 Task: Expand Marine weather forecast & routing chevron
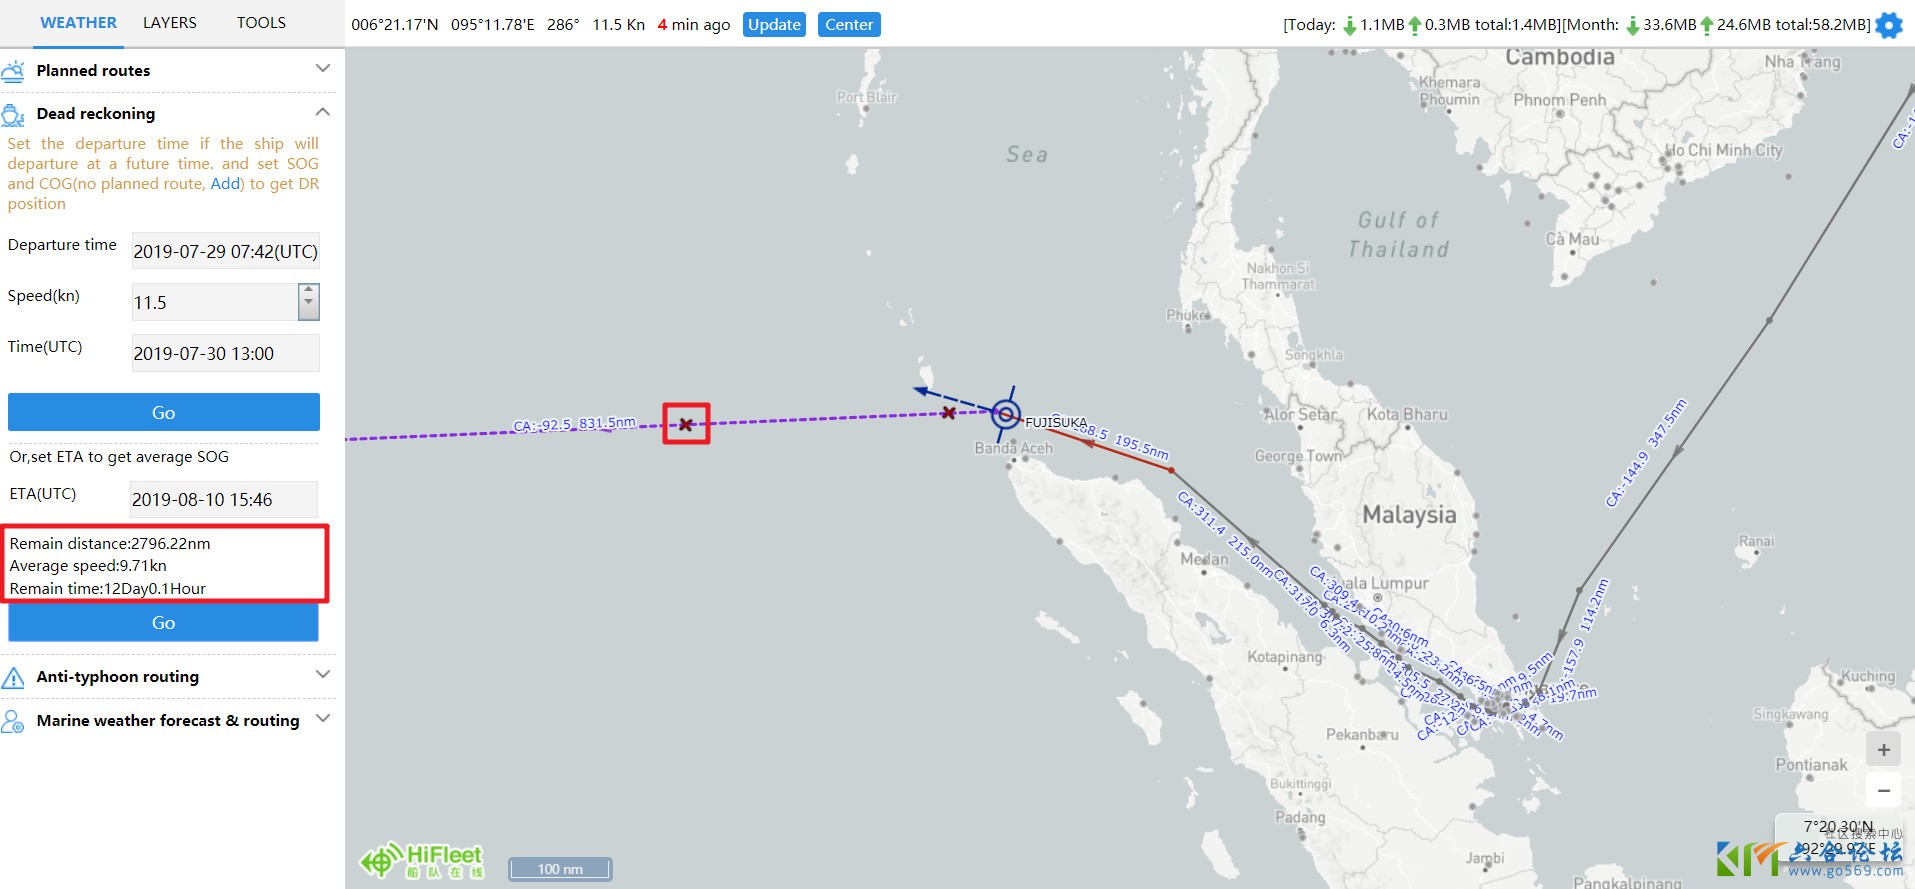point(322,719)
